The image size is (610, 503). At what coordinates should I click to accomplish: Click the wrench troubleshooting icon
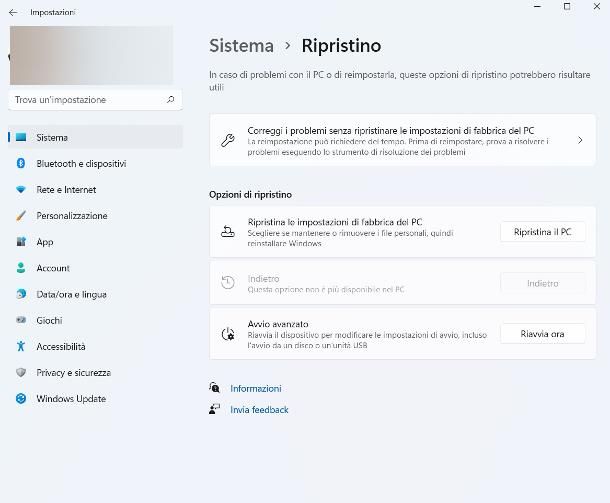coord(228,140)
